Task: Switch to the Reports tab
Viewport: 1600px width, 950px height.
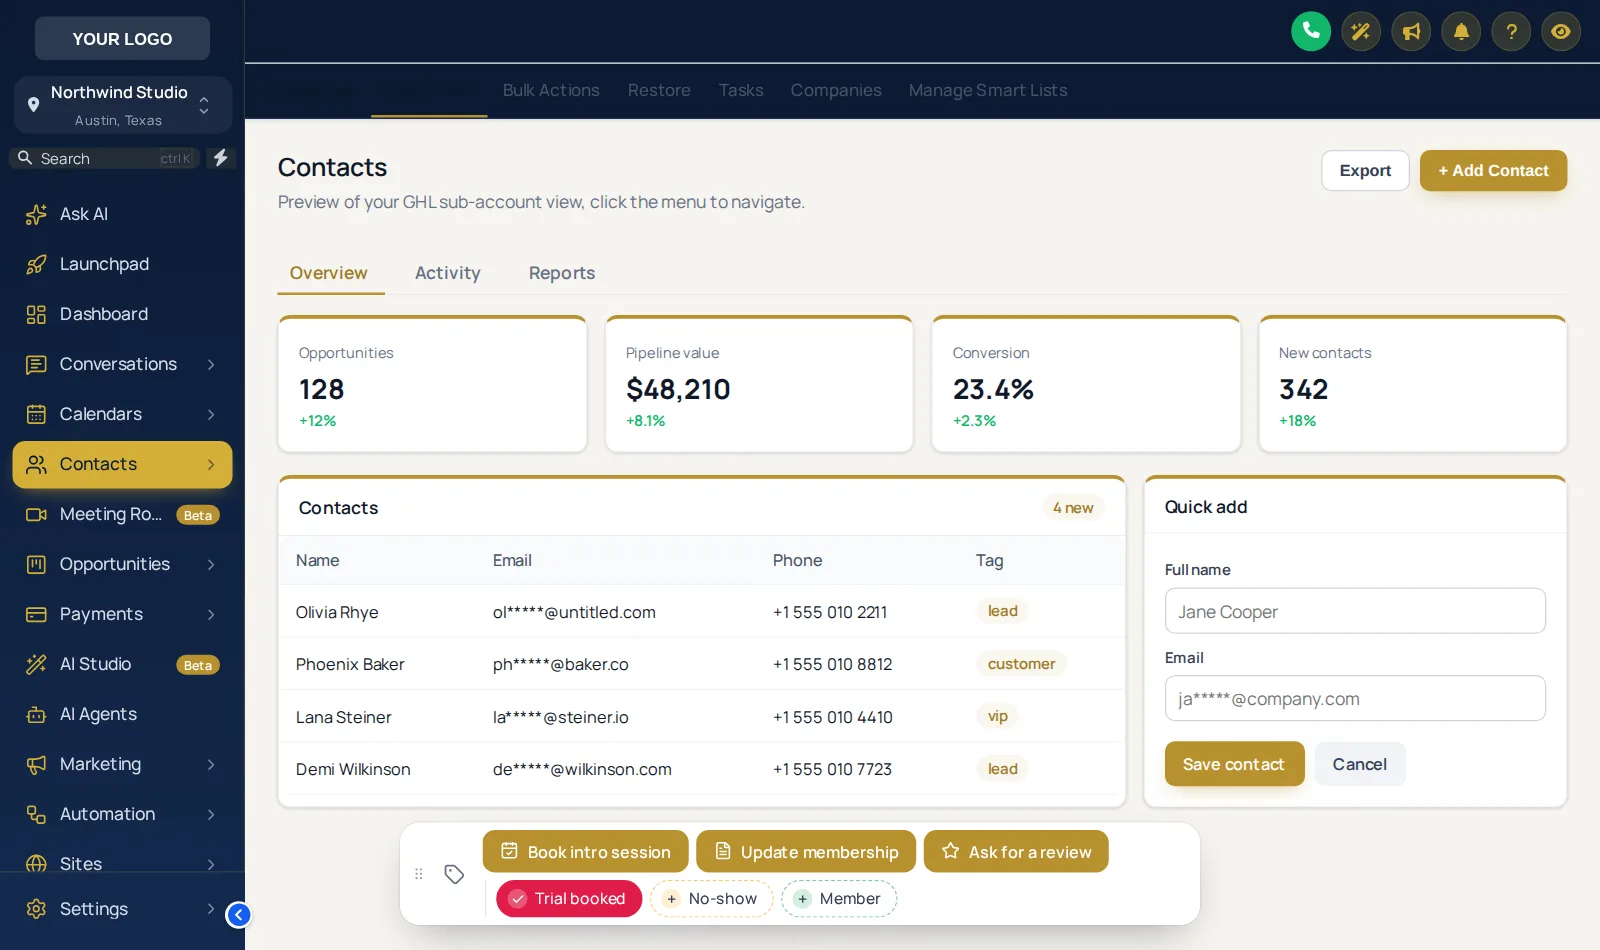Action: pos(562,273)
